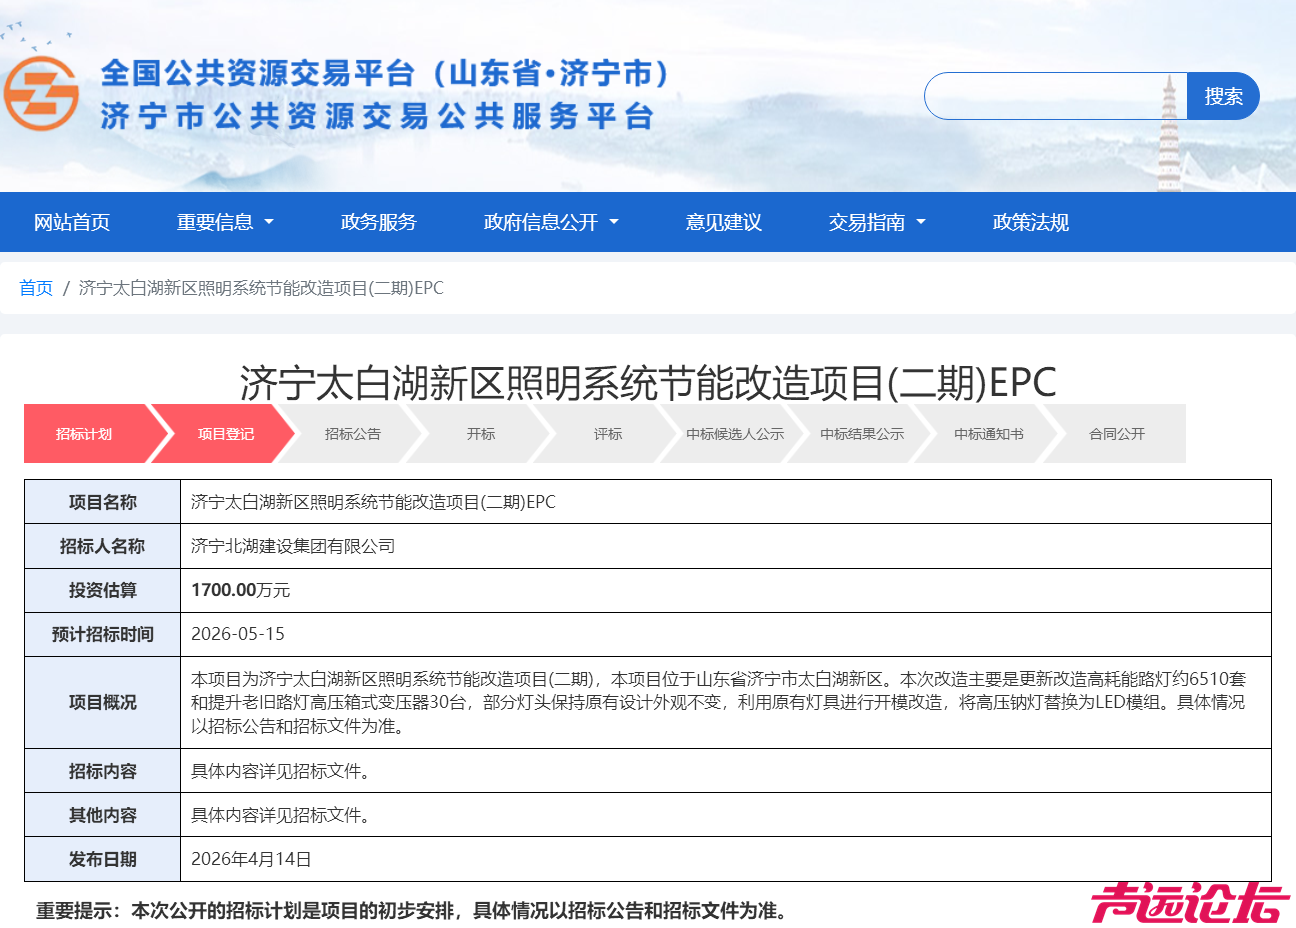Viewport: 1296px width, 928px height.
Task: Expand the 政府信息公开 dropdown
Action: 545,222
